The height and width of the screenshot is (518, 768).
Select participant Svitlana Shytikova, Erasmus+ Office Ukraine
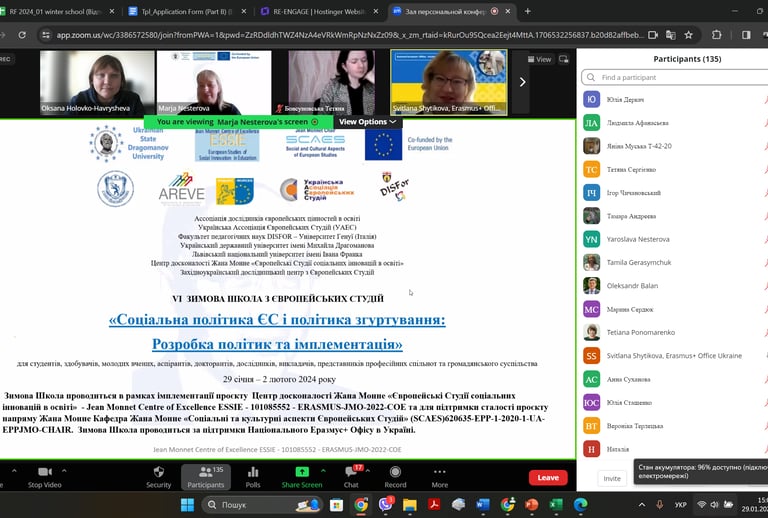tap(675, 355)
